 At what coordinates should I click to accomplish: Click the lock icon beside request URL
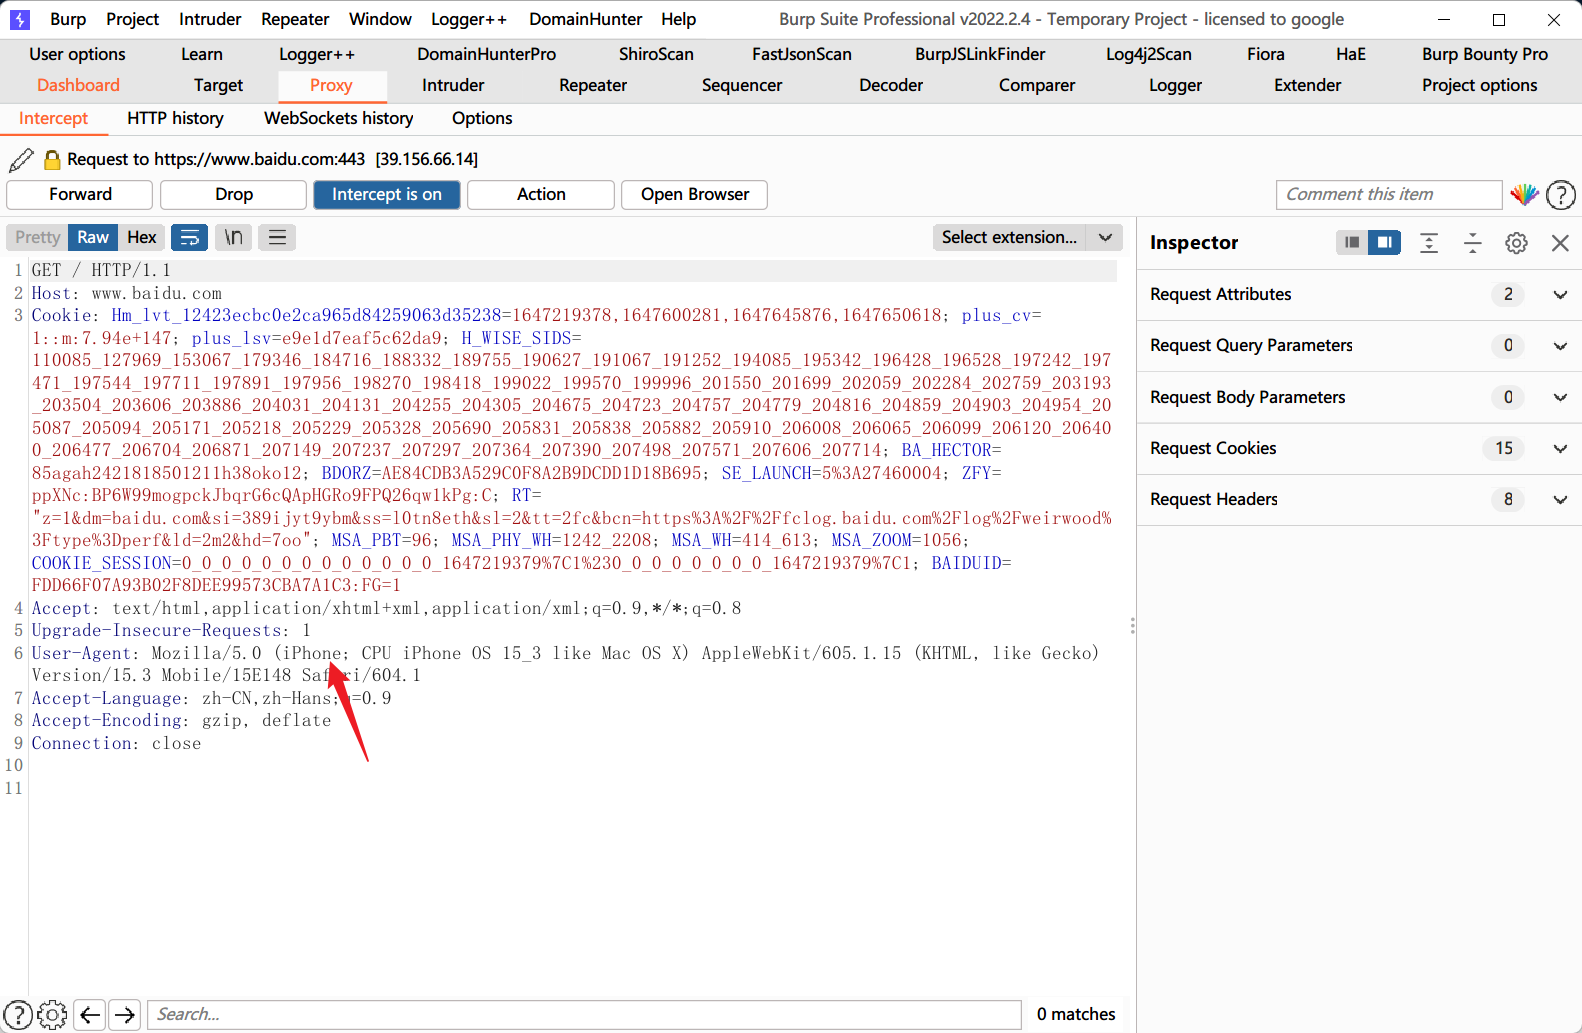pyautogui.click(x=52, y=160)
